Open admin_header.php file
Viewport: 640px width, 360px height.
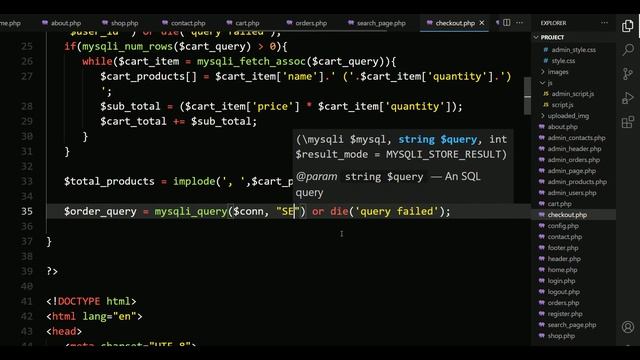(x=573, y=149)
